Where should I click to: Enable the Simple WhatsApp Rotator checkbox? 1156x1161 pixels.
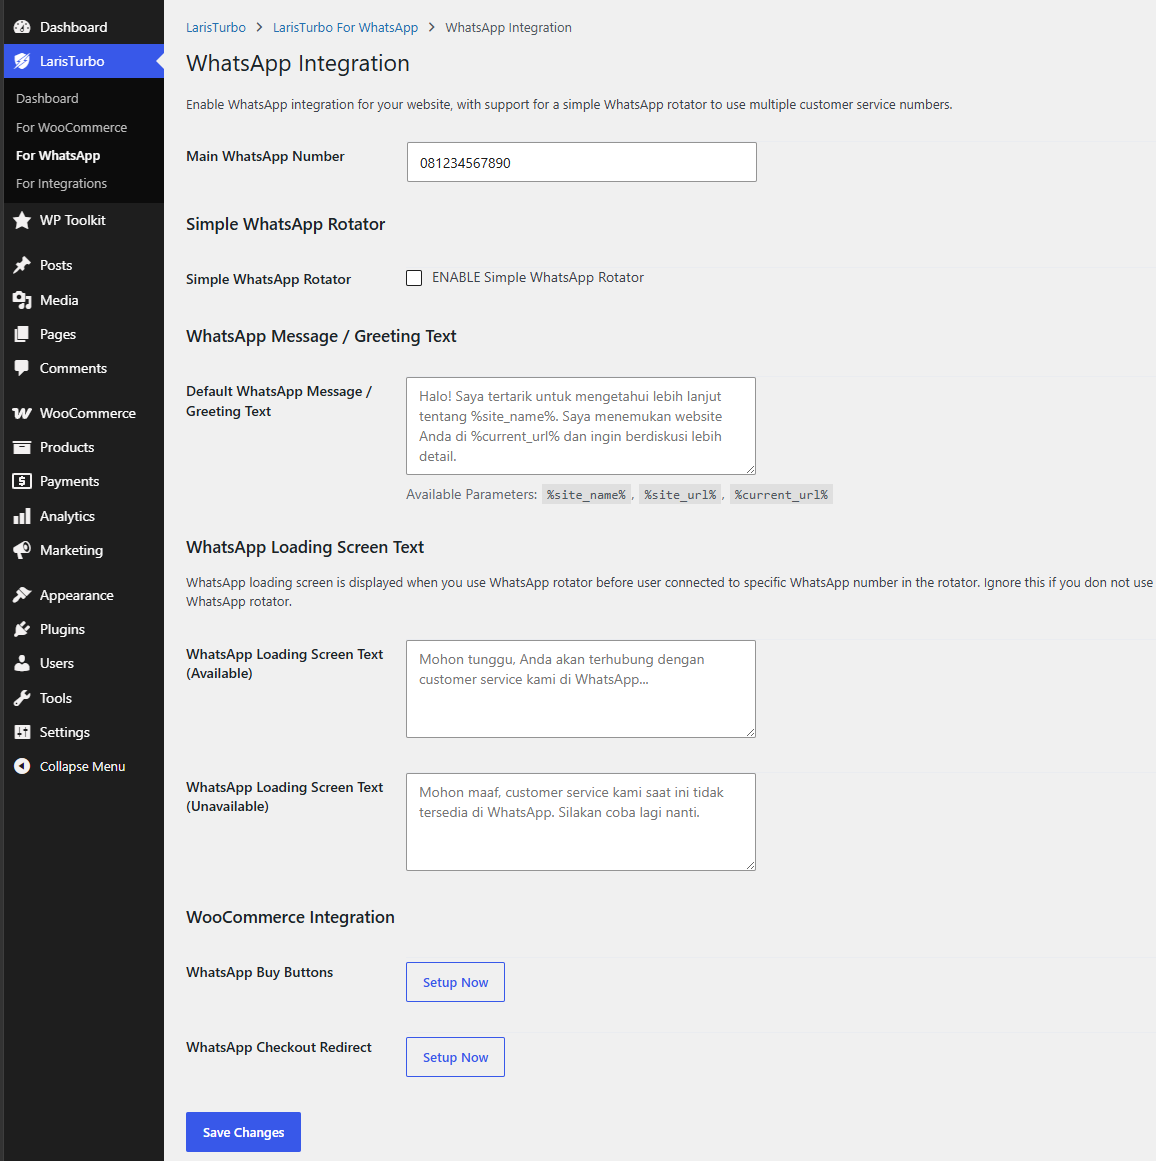414,278
